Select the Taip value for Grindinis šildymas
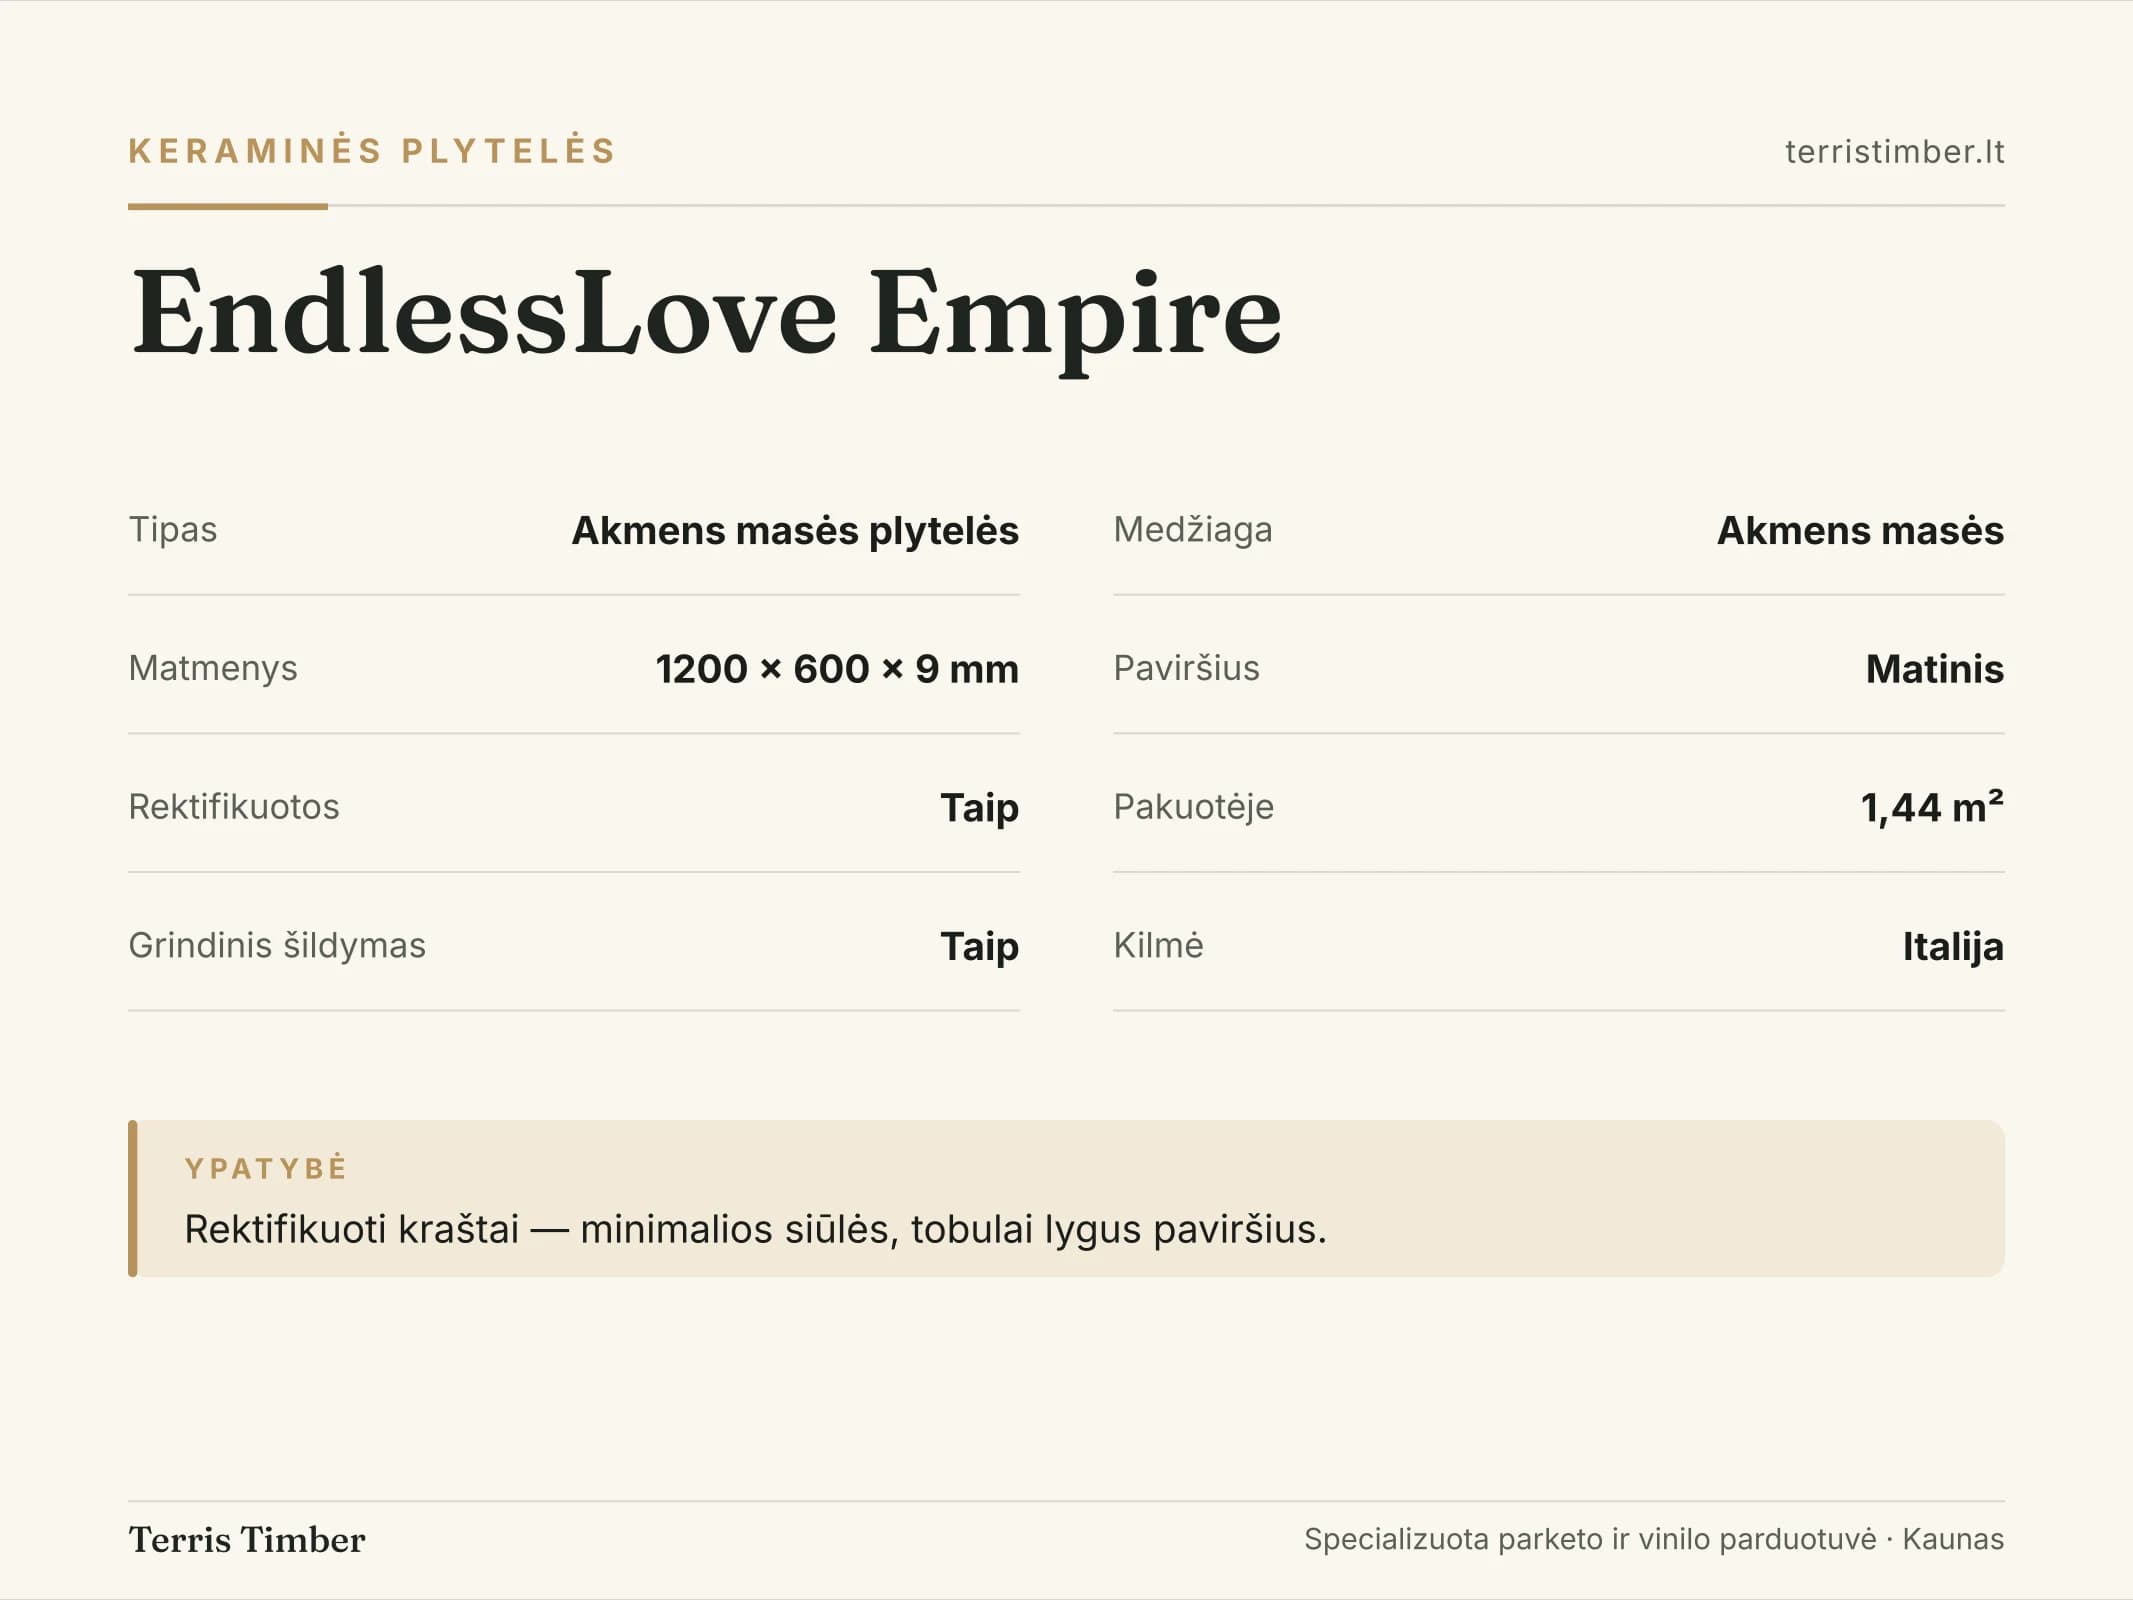 click(x=979, y=946)
